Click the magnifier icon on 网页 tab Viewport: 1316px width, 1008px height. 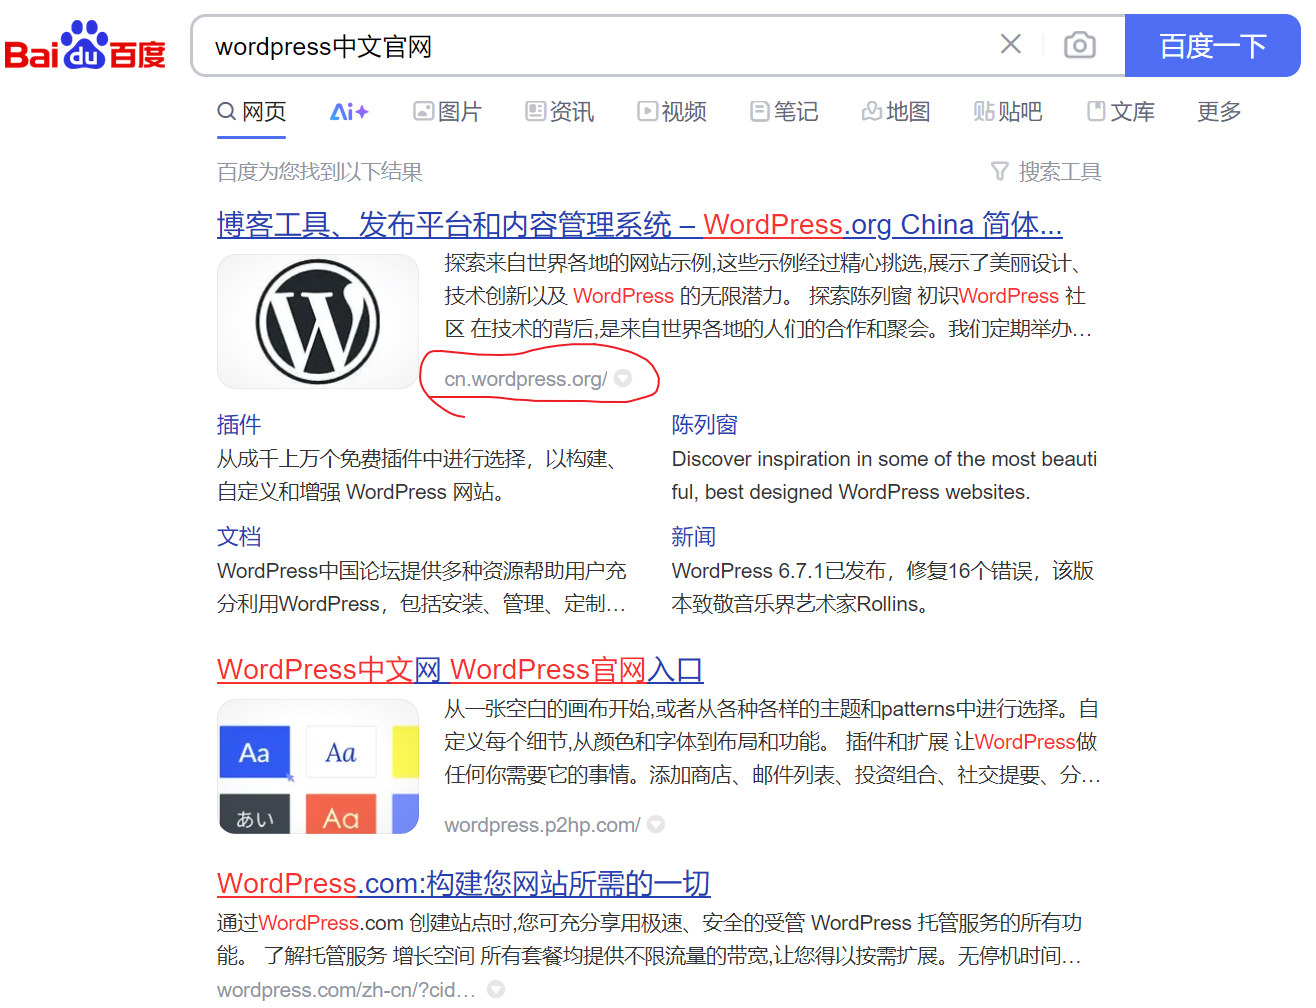(x=227, y=111)
